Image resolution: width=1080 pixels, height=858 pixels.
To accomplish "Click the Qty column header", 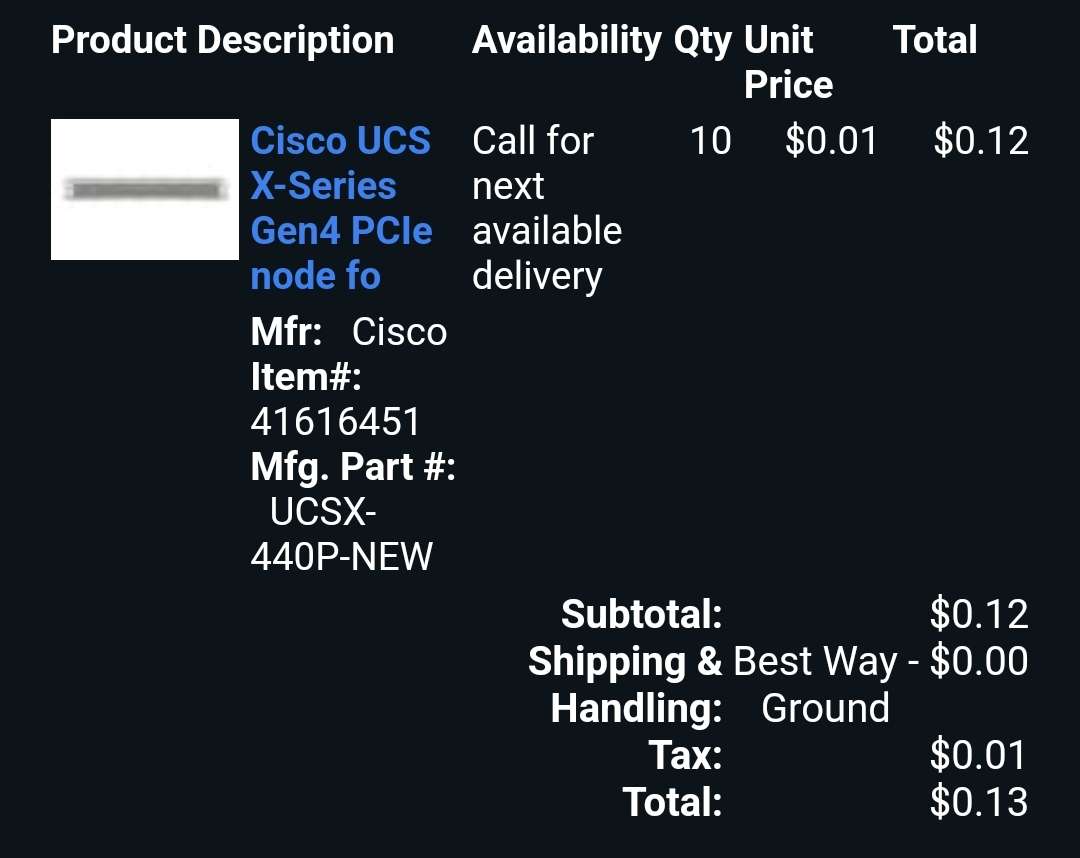I will [x=703, y=41].
